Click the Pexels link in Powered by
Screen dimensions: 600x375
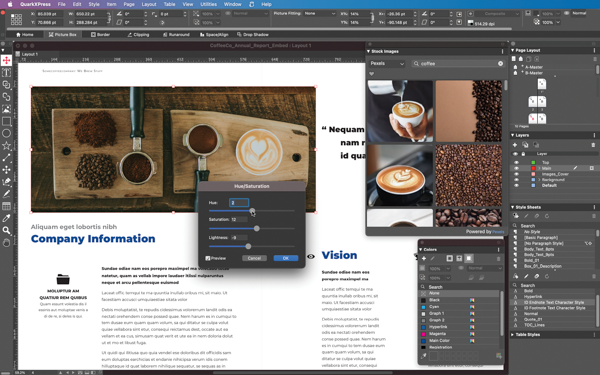(x=498, y=232)
